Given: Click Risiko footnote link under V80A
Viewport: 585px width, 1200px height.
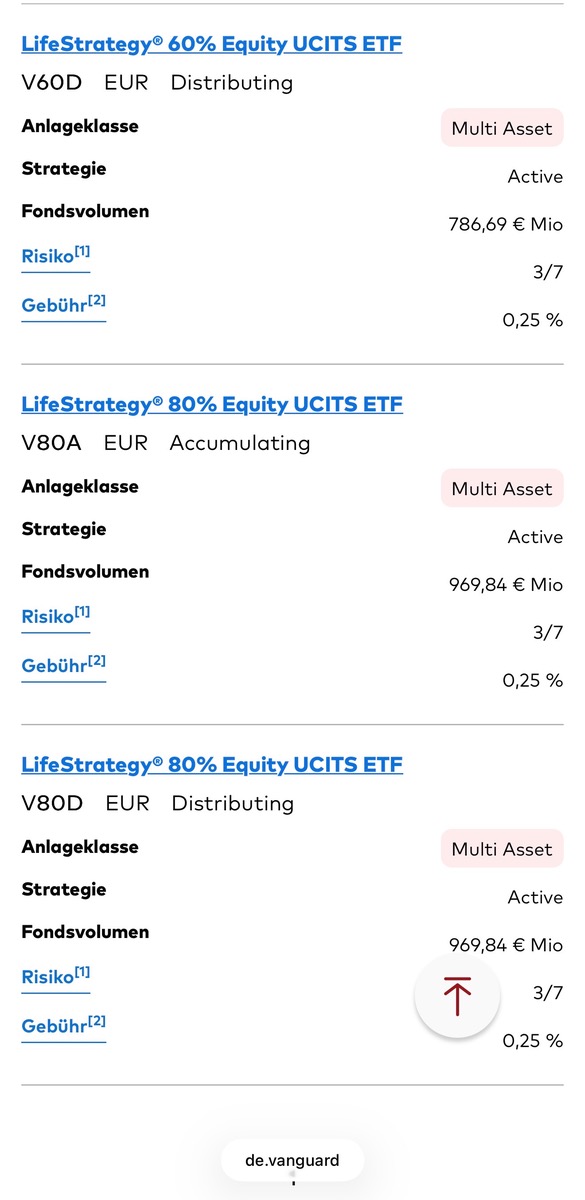Looking at the screenshot, I should (56, 615).
